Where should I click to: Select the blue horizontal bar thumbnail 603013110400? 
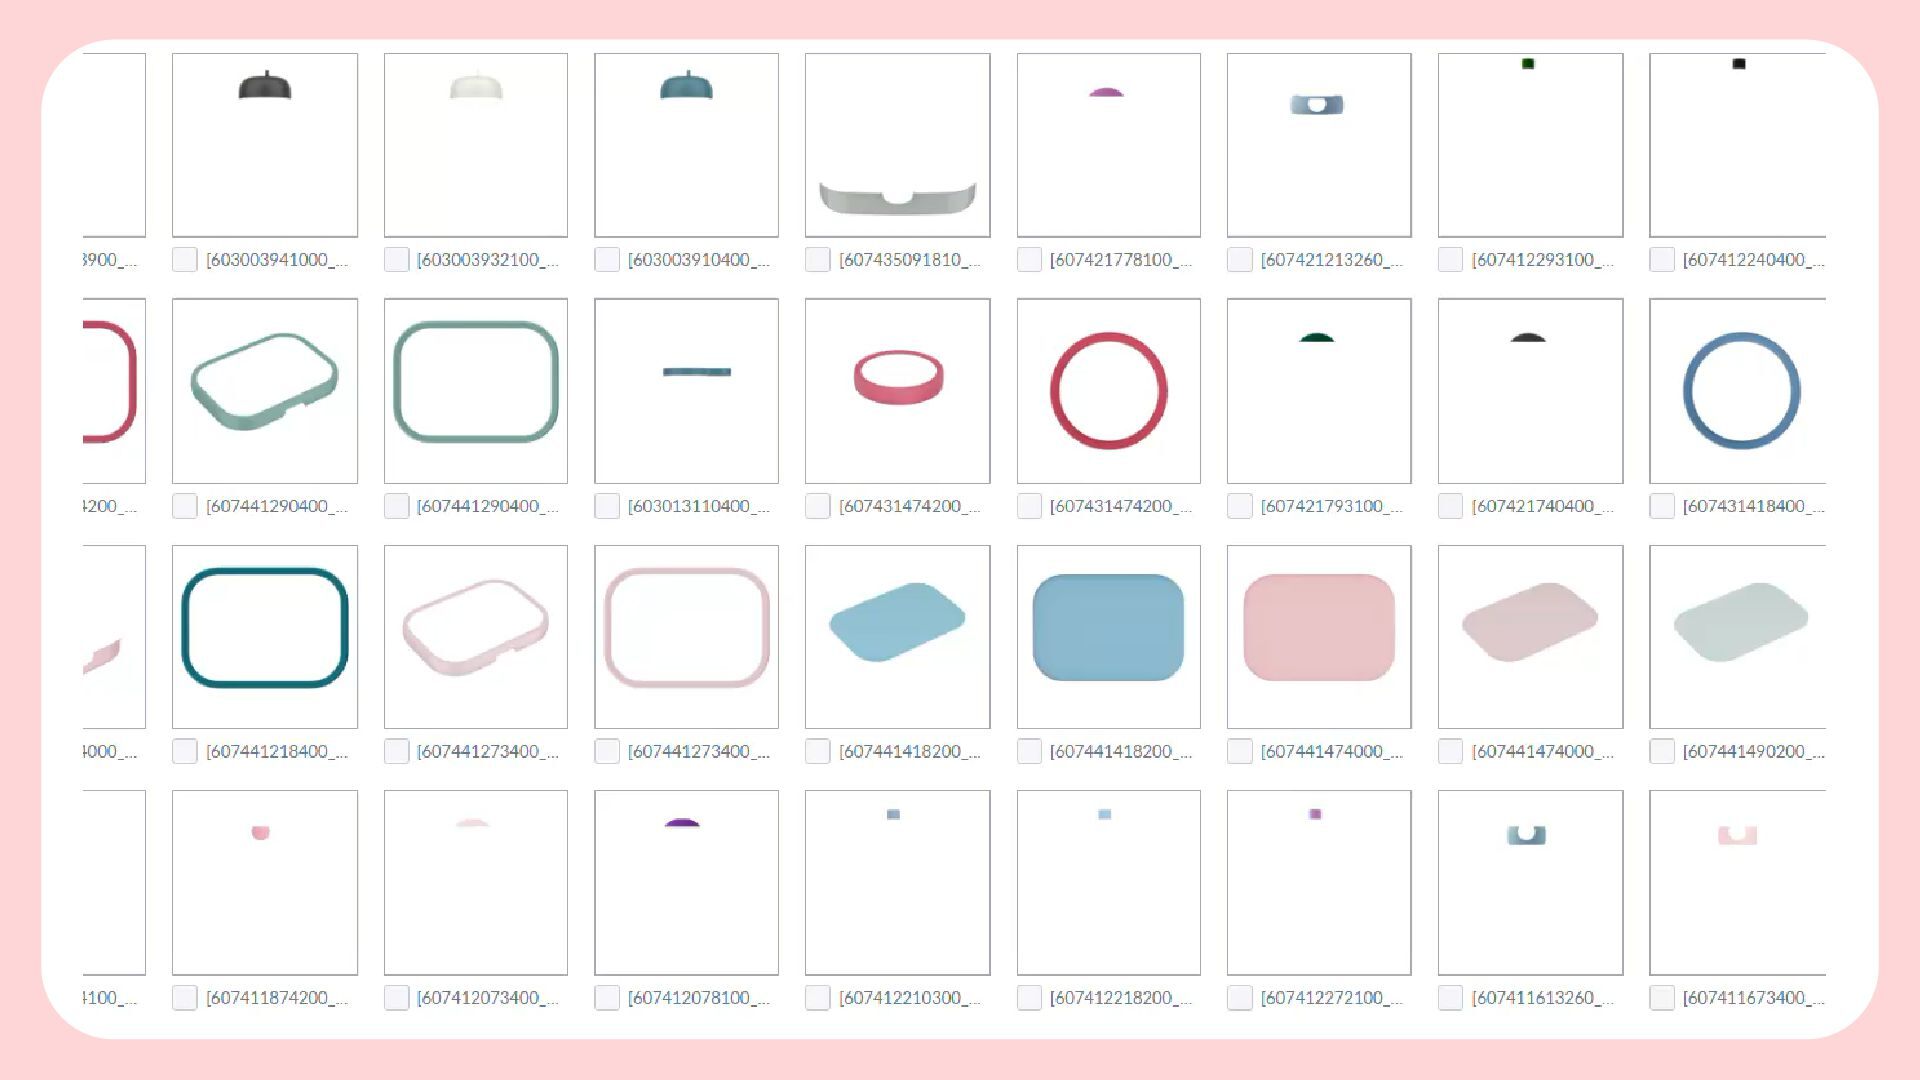point(686,391)
